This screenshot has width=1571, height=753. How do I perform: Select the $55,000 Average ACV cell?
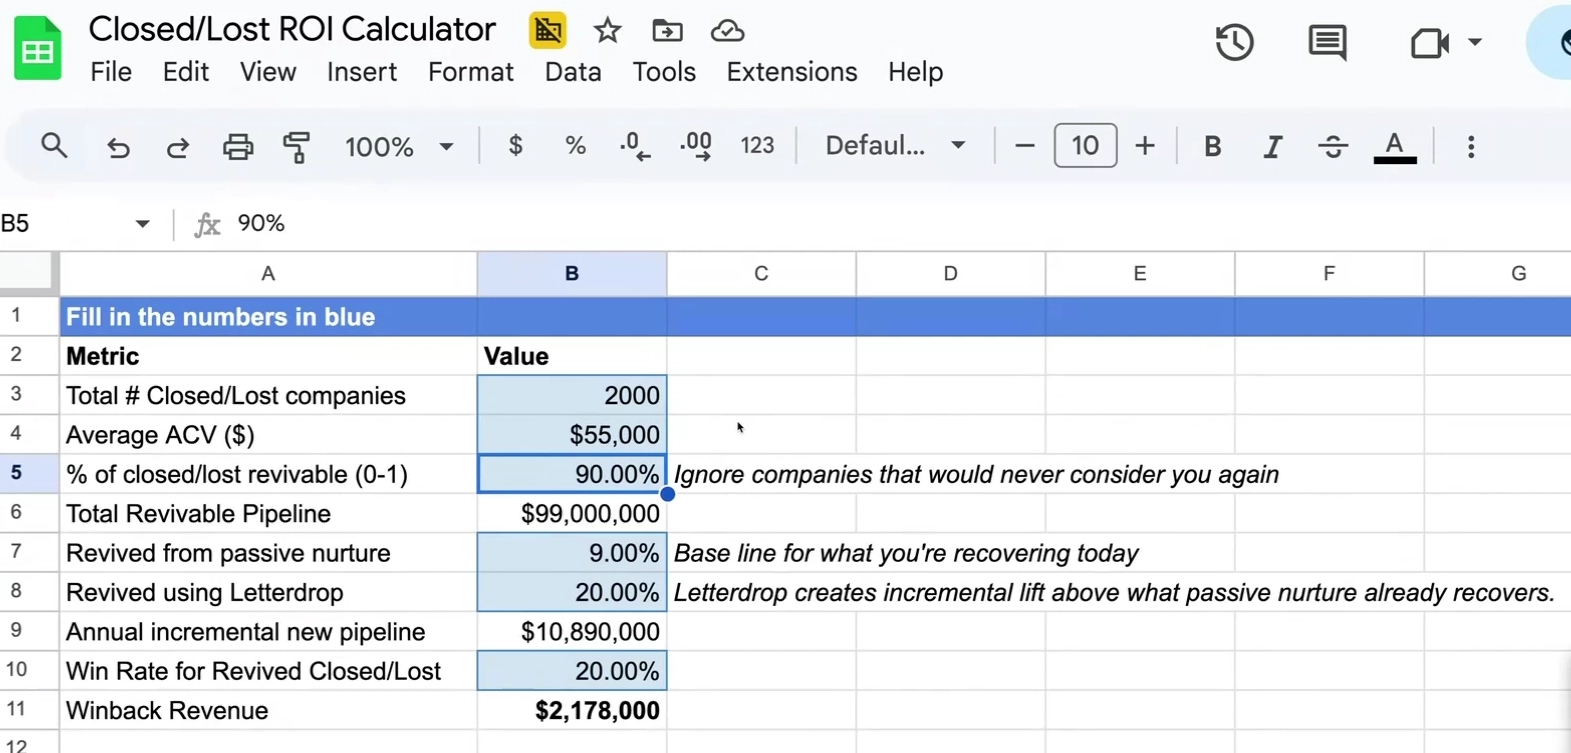pyautogui.click(x=572, y=434)
